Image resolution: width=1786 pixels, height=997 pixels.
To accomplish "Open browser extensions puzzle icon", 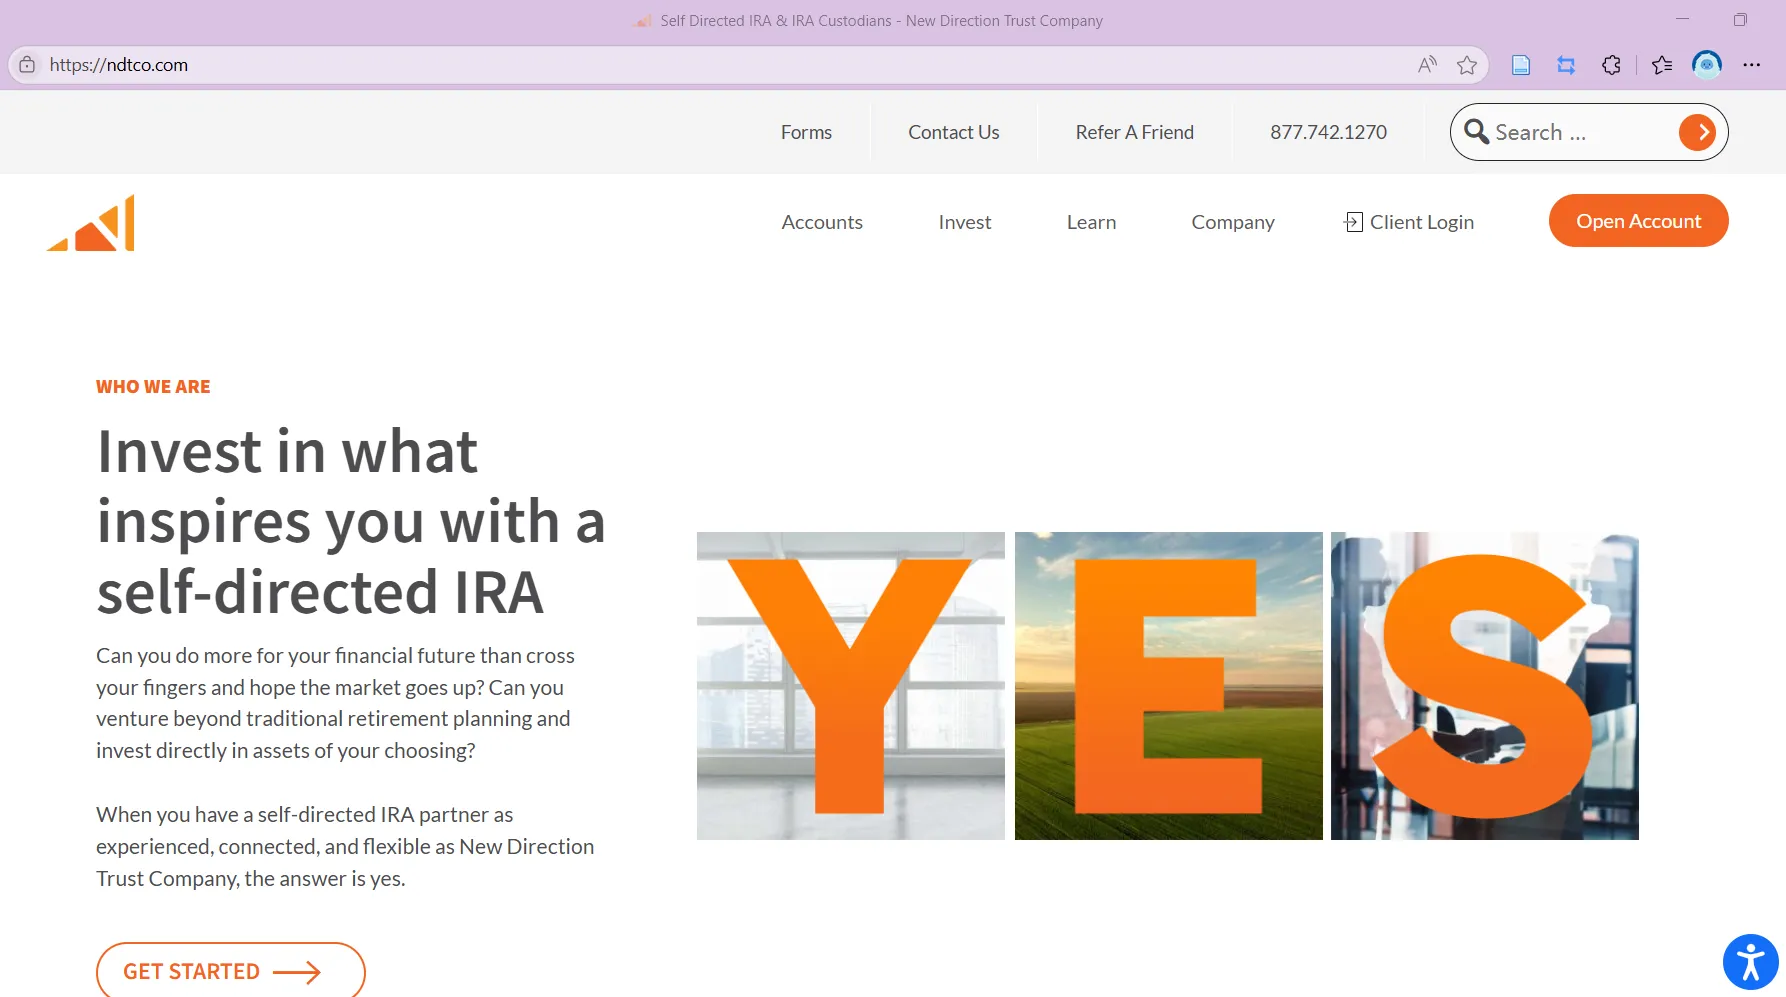I will (x=1611, y=65).
